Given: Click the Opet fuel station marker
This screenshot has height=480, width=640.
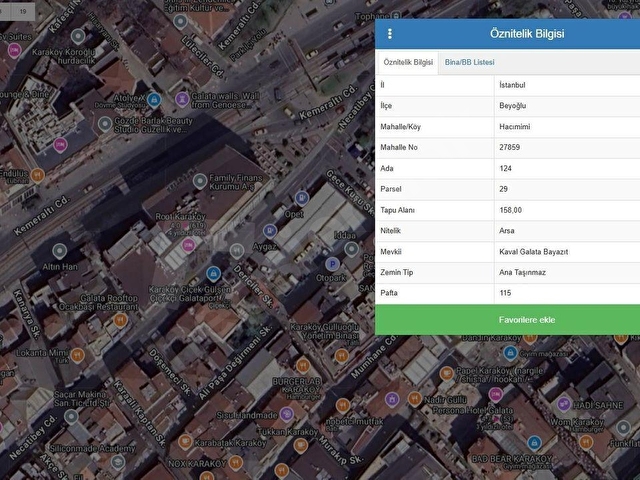Looking at the screenshot, I should tap(301, 198).
